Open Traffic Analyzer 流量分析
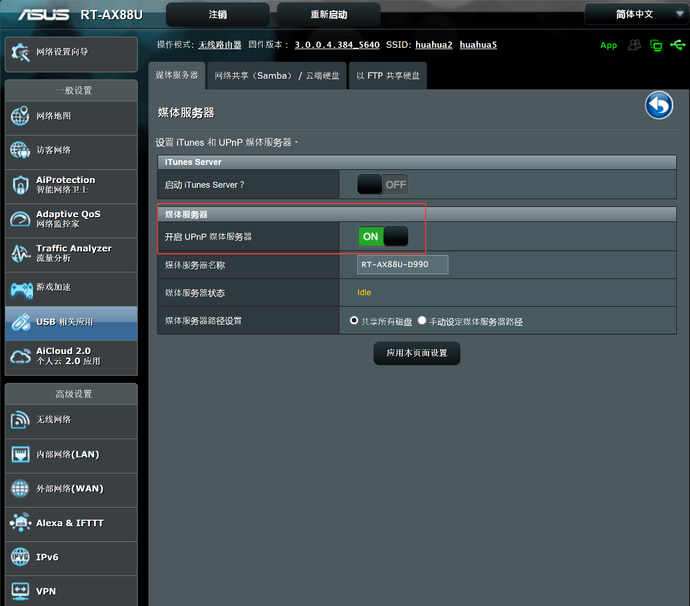Screen dimensions: 690x606 70,253
